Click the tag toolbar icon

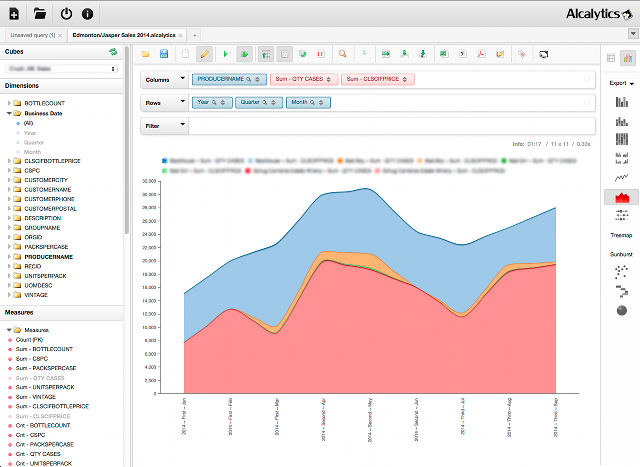pos(522,54)
